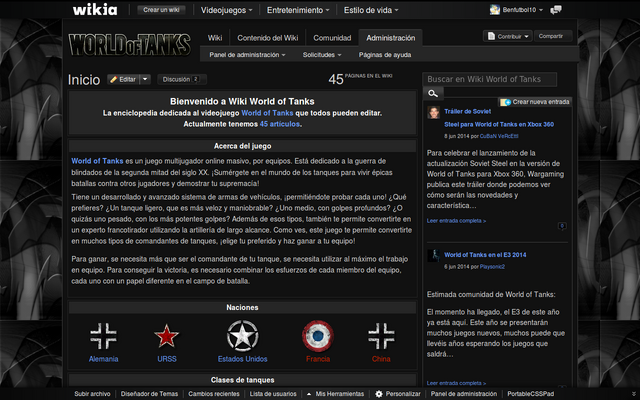Open the Alemania text link
This screenshot has width=640, height=400.
pos(103,359)
